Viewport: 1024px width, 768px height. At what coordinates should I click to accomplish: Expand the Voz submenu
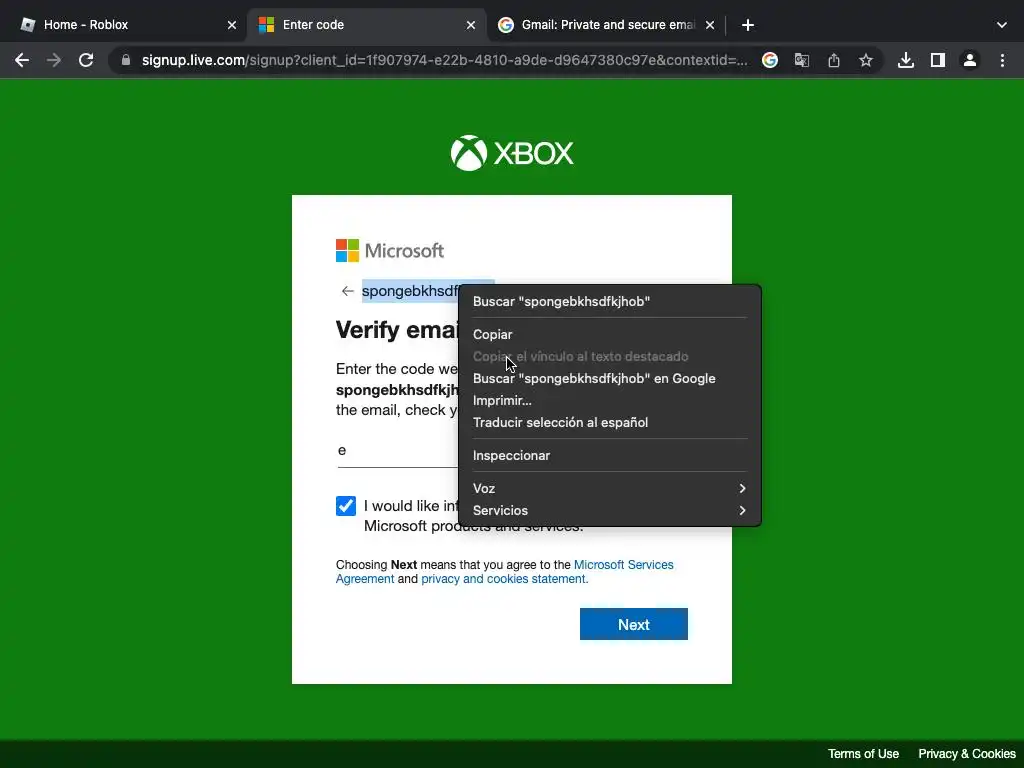tap(609, 488)
